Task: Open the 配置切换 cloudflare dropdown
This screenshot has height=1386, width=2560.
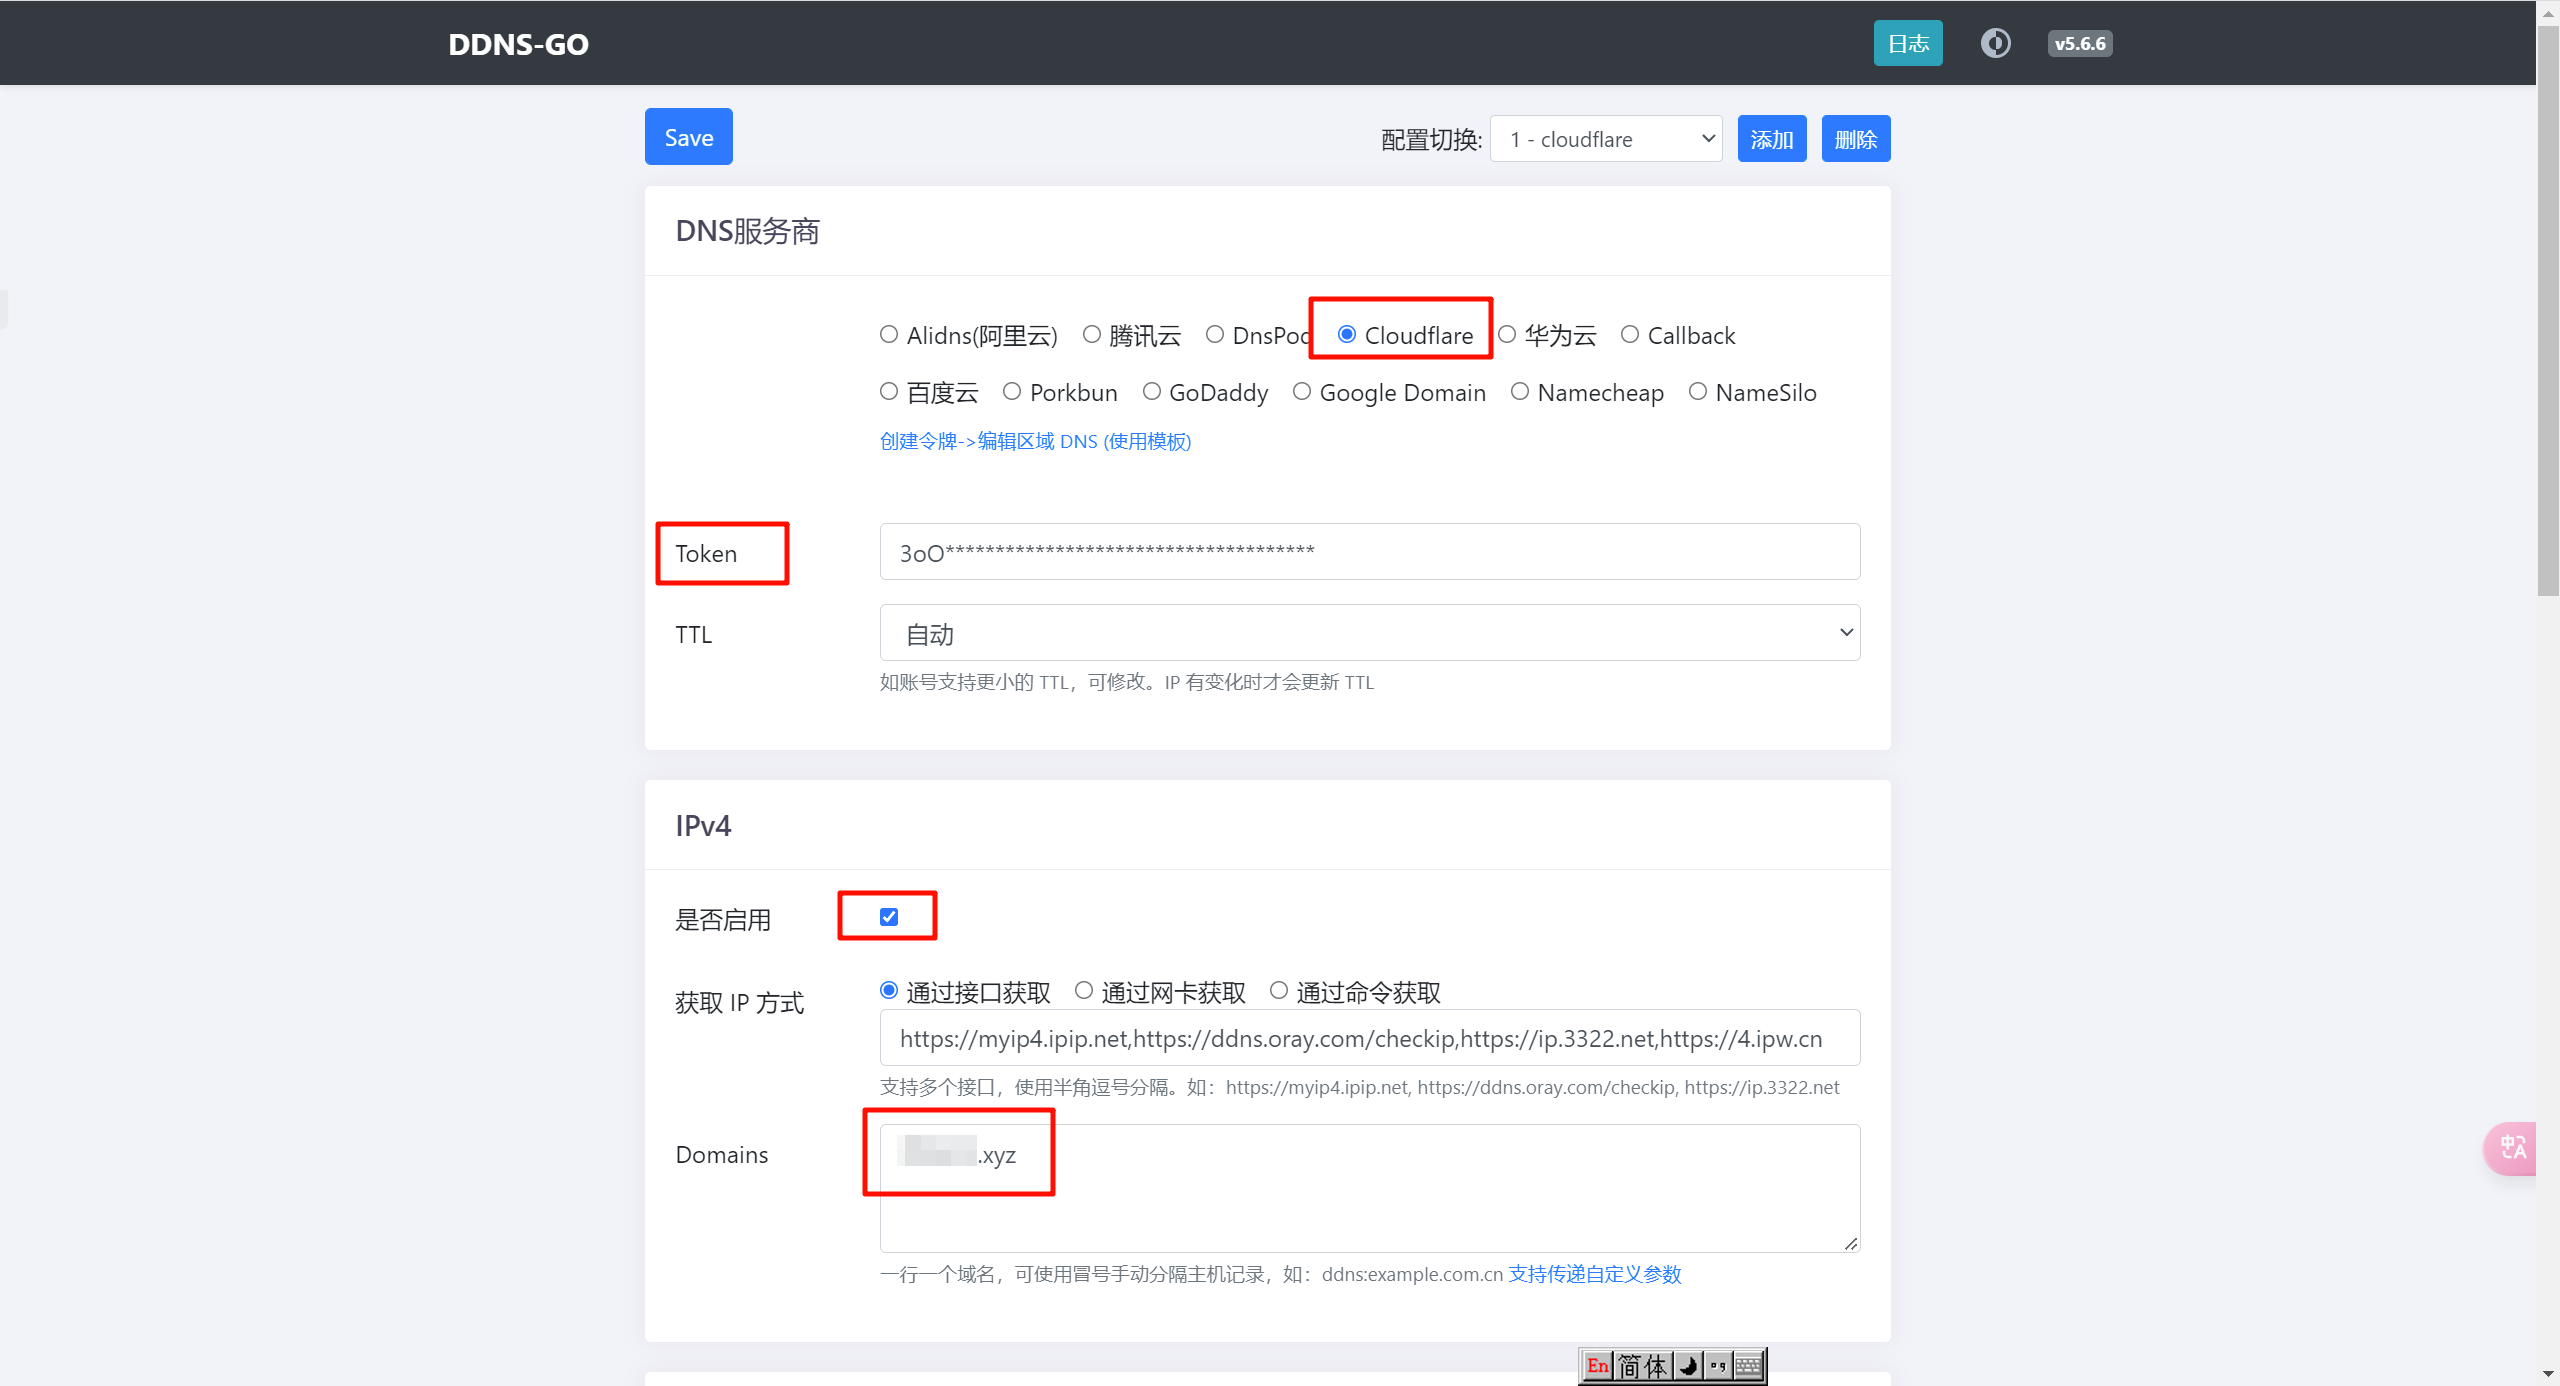Action: tap(1605, 139)
